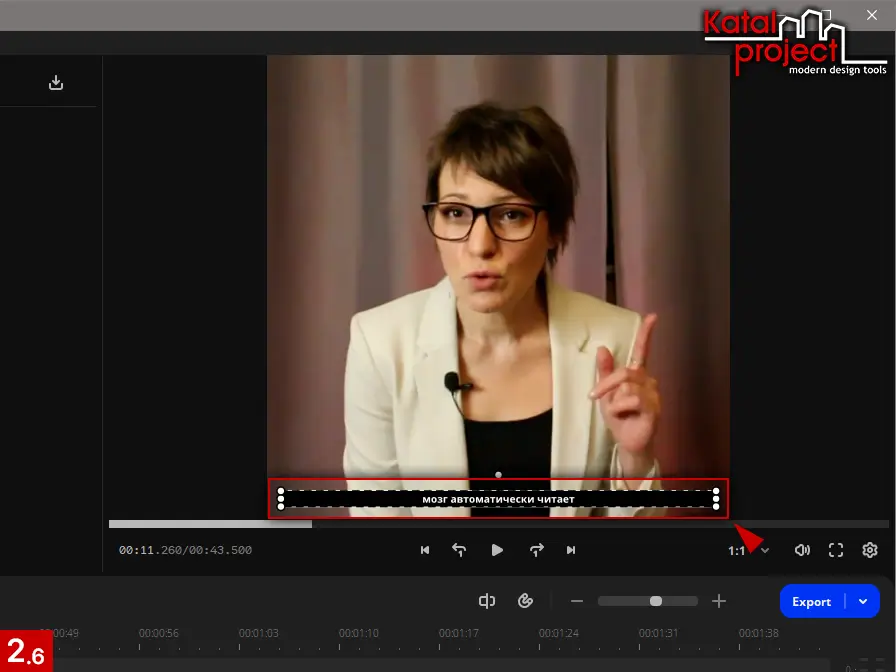Play the video preview
This screenshot has width=896, height=672.
pos(497,550)
